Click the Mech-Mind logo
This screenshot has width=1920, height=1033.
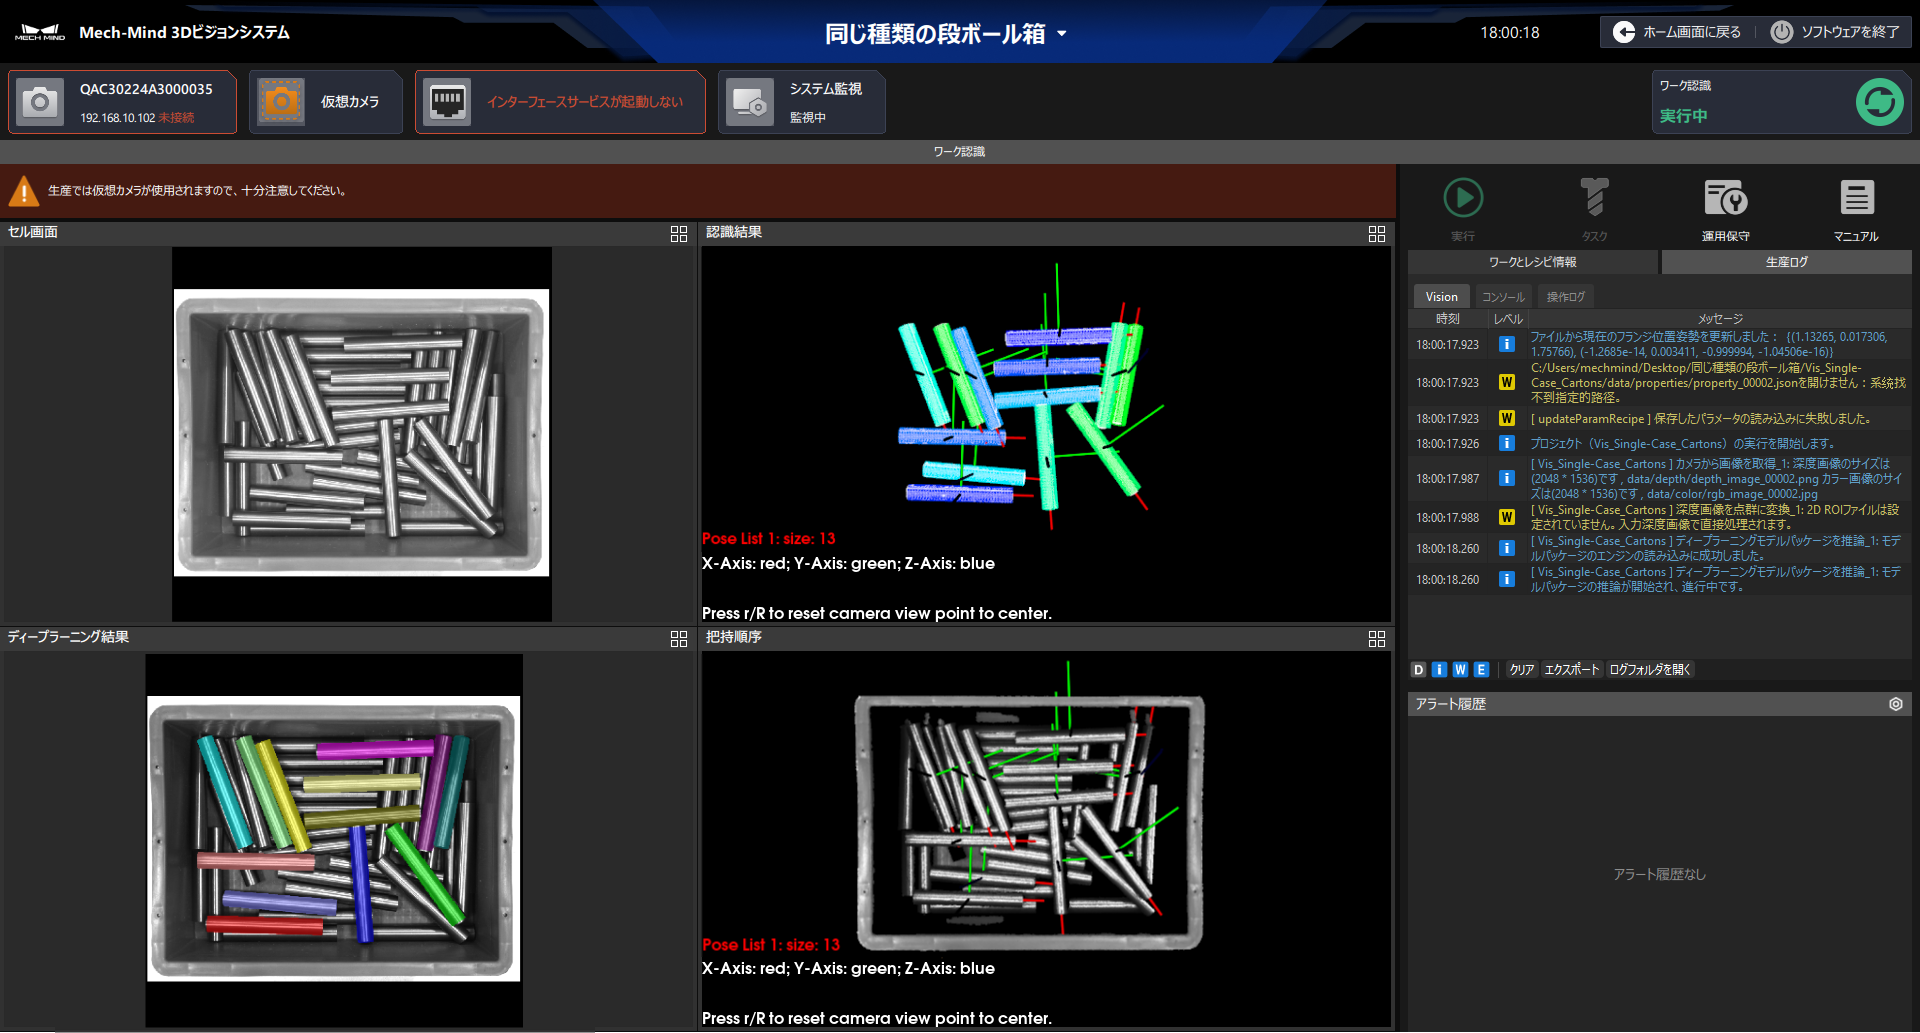point(40,32)
